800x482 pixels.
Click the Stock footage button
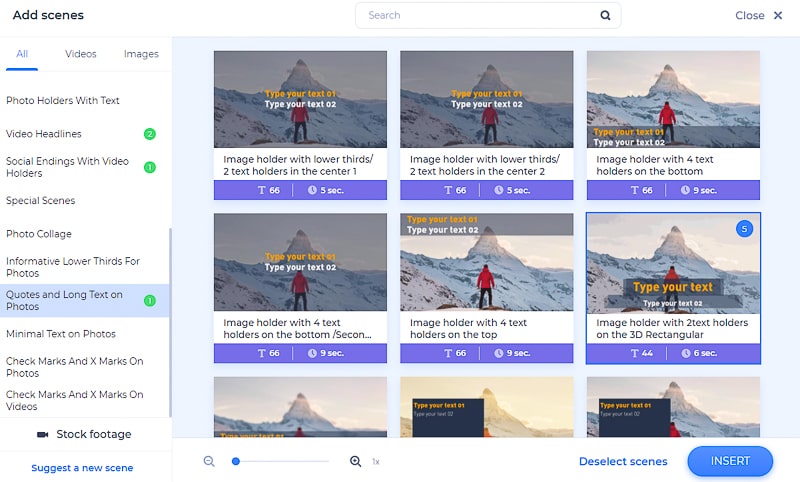[85, 434]
